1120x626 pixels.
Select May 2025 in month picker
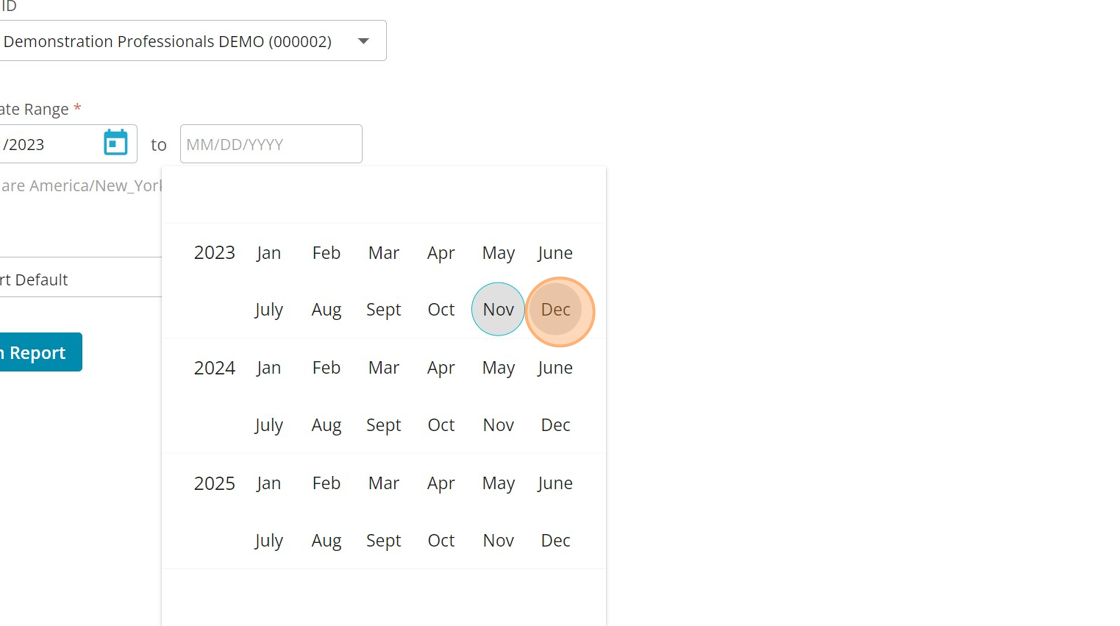(498, 483)
